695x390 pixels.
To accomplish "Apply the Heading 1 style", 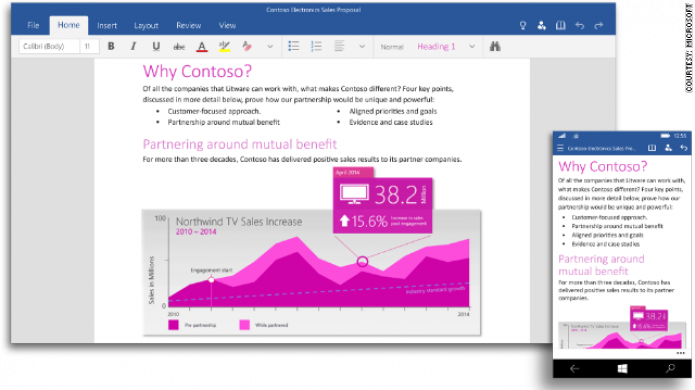I will point(436,47).
